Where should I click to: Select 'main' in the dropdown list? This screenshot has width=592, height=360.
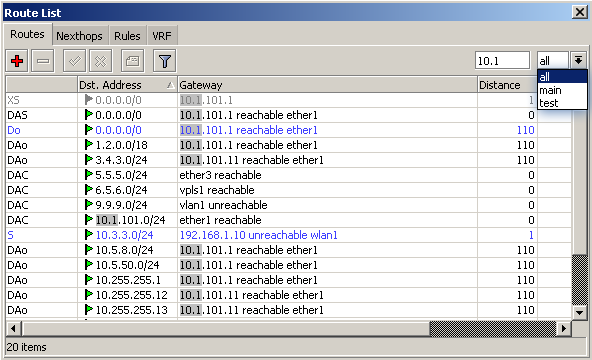click(562, 90)
